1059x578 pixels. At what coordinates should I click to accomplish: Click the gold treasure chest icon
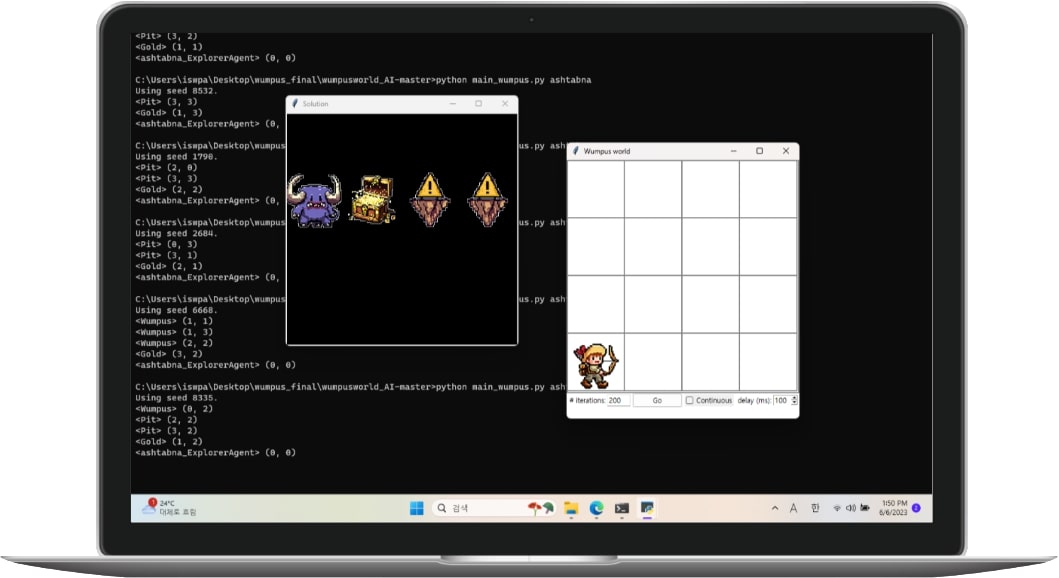(x=371, y=200)
